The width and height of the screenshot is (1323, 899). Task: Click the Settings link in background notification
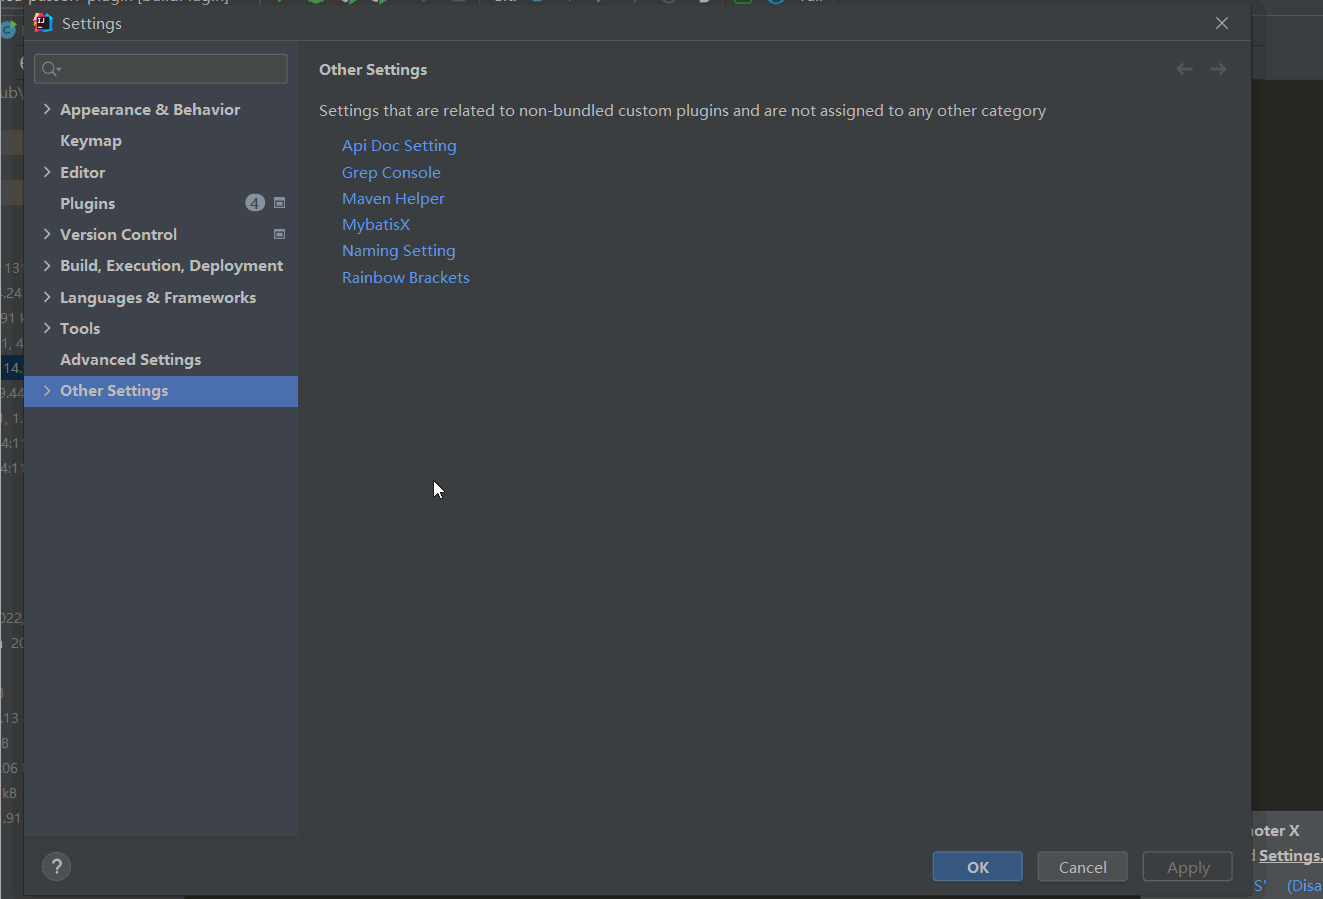pos(1290,856)
